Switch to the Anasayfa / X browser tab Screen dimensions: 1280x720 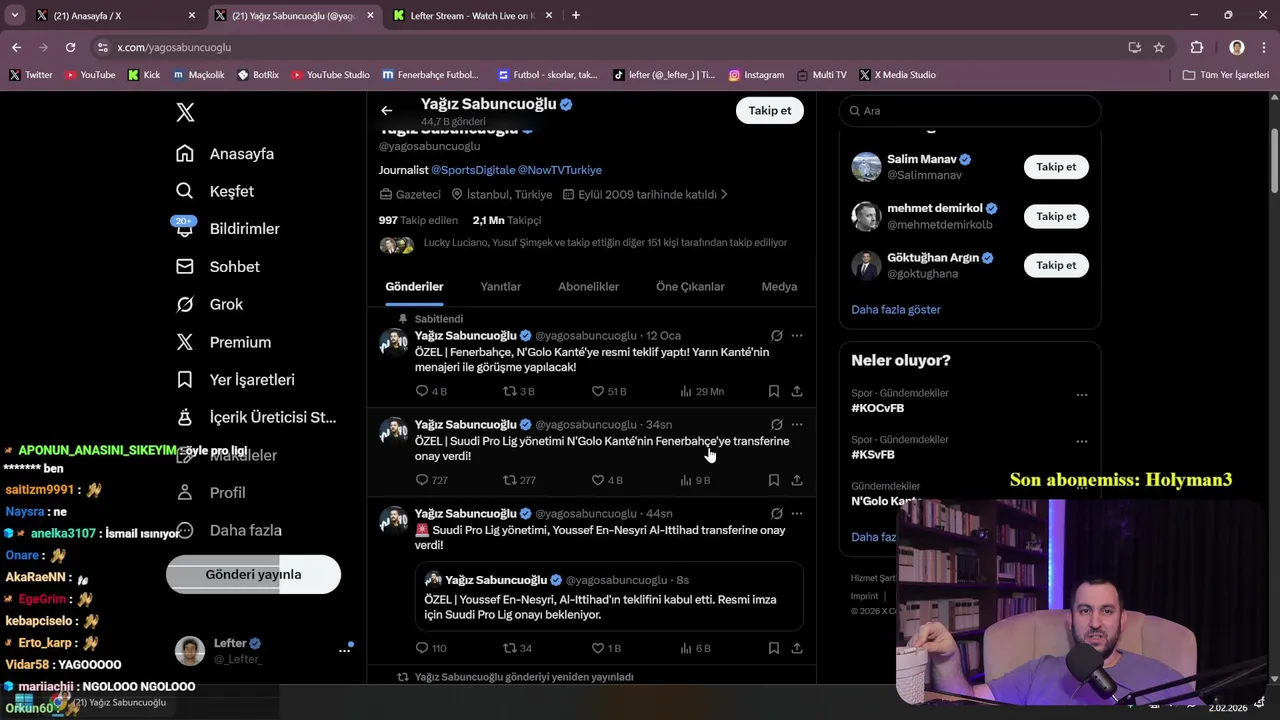coord(116,15)
